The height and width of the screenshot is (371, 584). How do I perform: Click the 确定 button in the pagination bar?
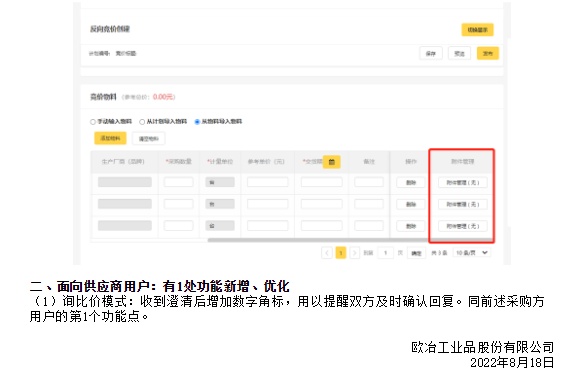(x=416, y=253)
